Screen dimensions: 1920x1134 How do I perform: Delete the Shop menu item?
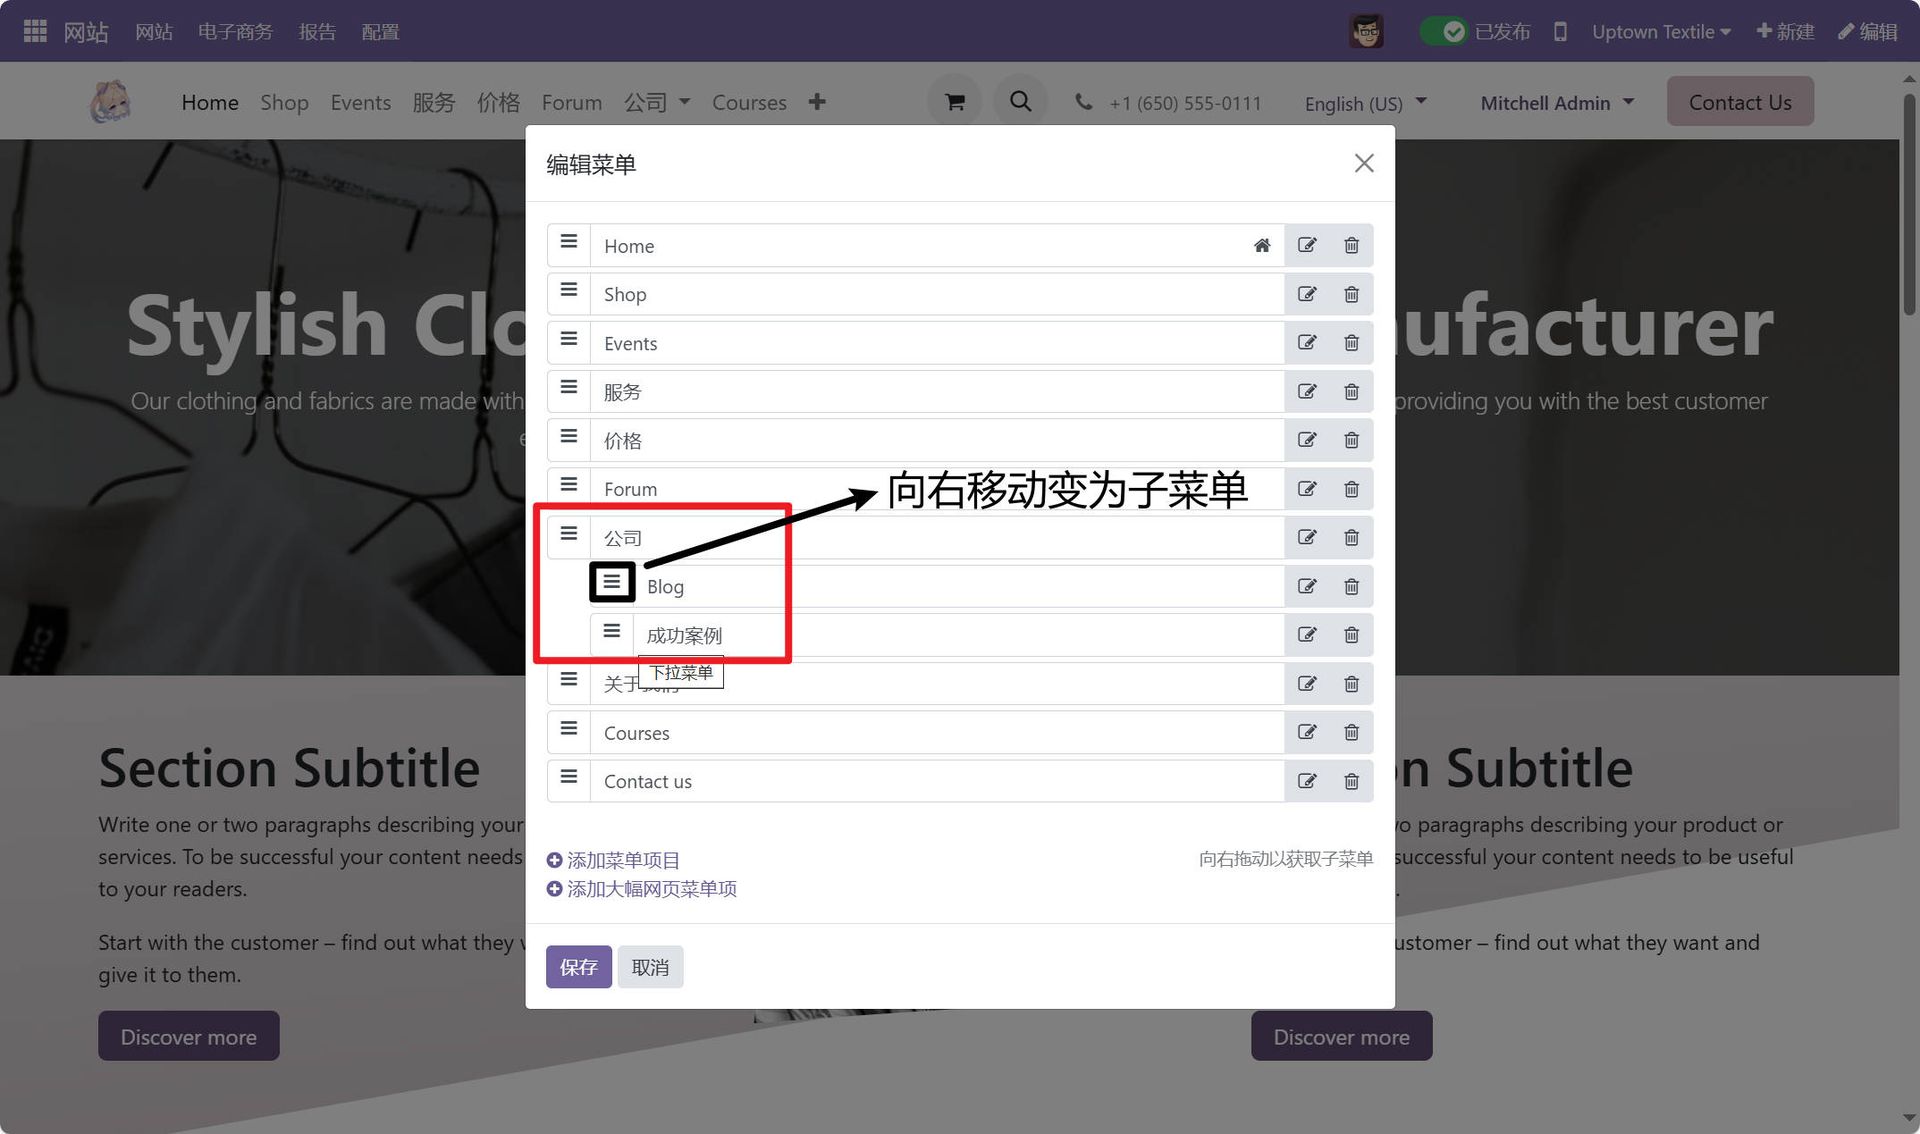click(1351, 294)
